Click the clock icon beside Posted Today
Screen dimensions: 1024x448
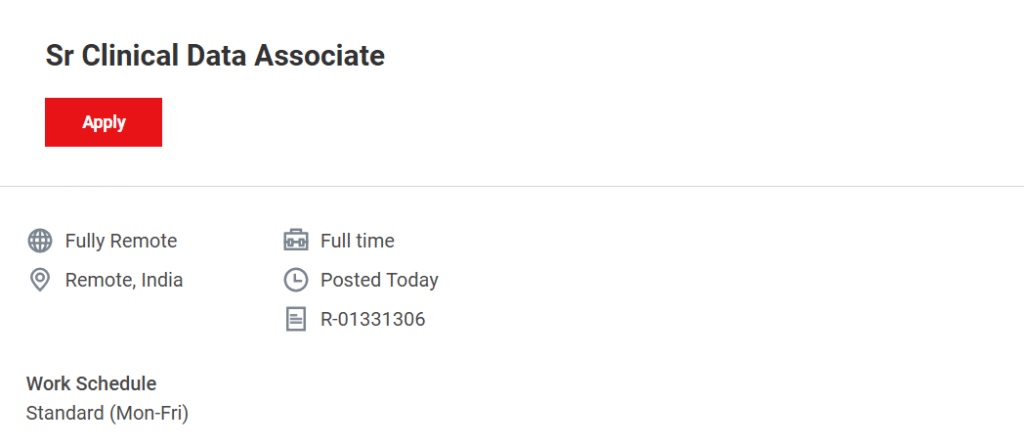295,280
